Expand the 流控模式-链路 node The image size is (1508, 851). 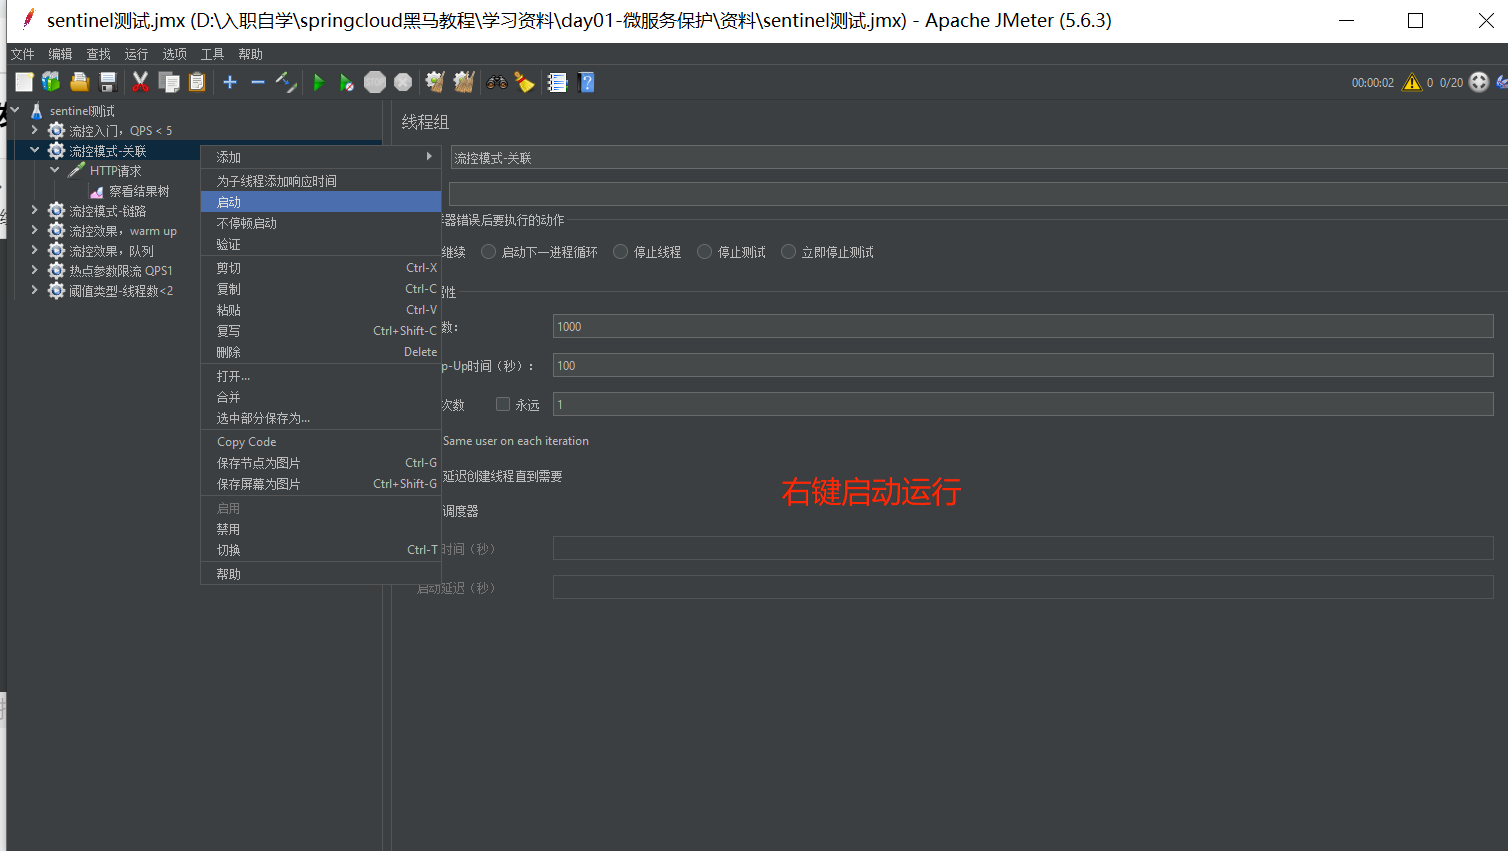pos(34,210)
